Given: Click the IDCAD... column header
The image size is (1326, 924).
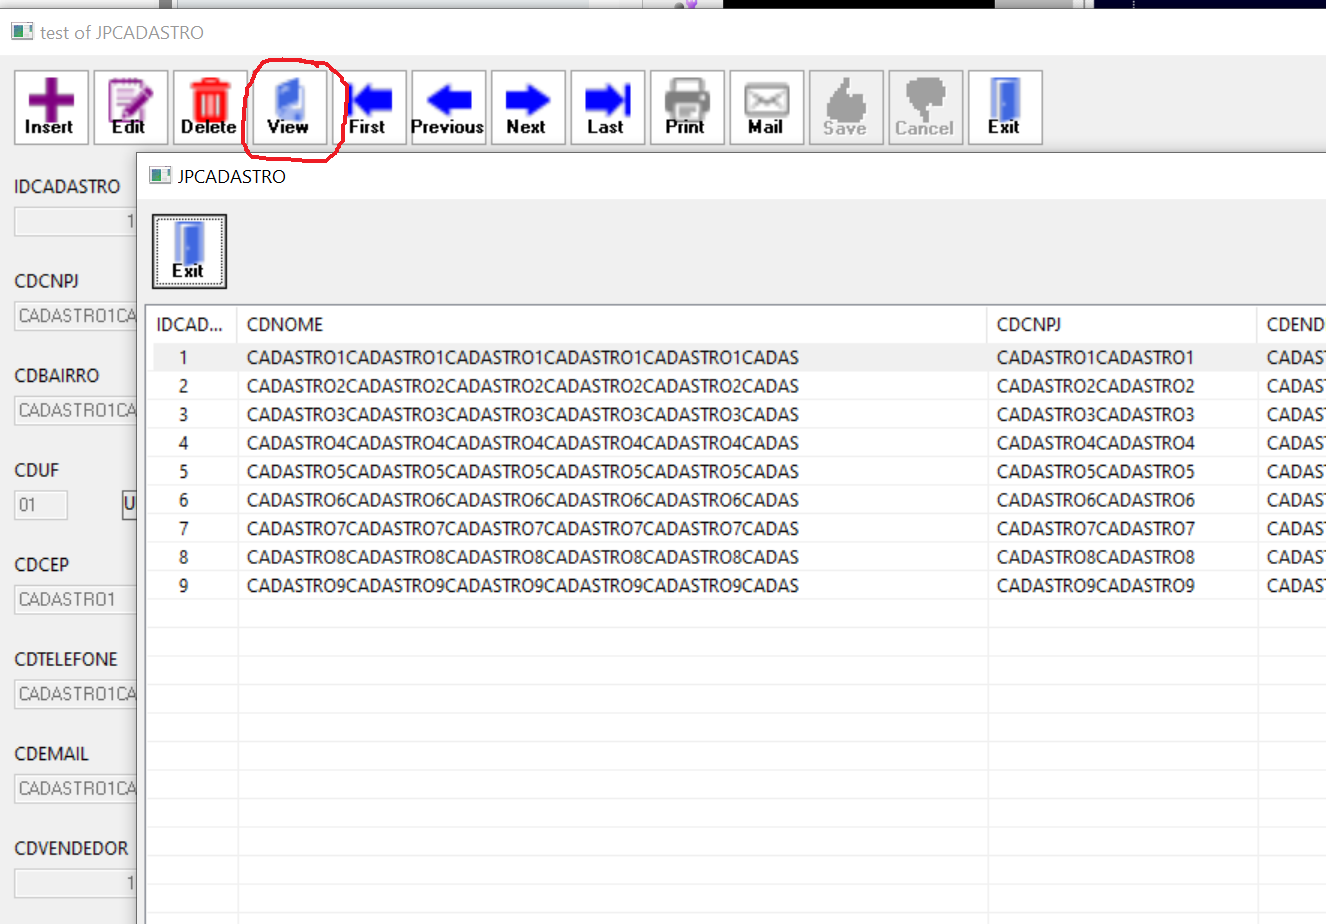Looking at the screenshot, I should [190, 325].
